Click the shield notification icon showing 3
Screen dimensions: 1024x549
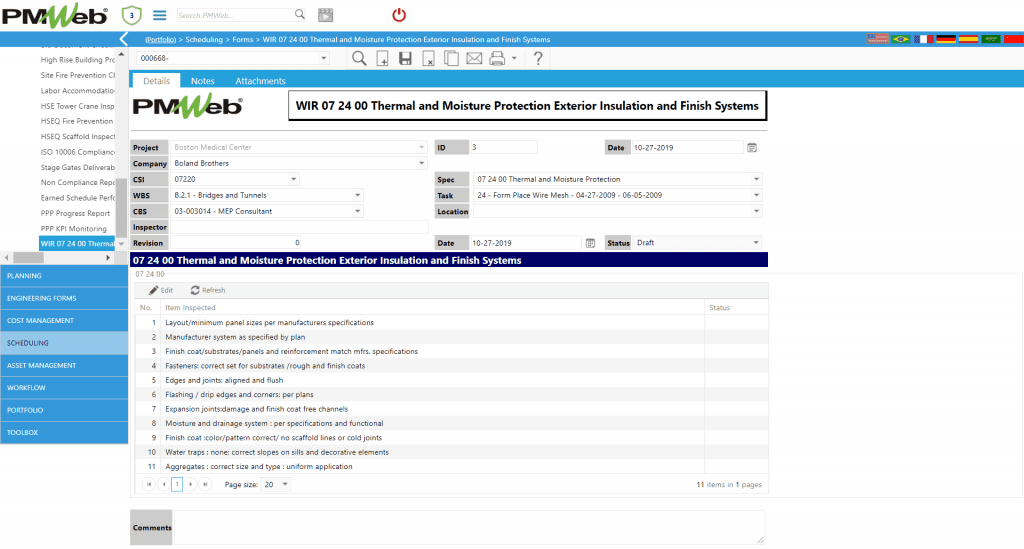131,15
